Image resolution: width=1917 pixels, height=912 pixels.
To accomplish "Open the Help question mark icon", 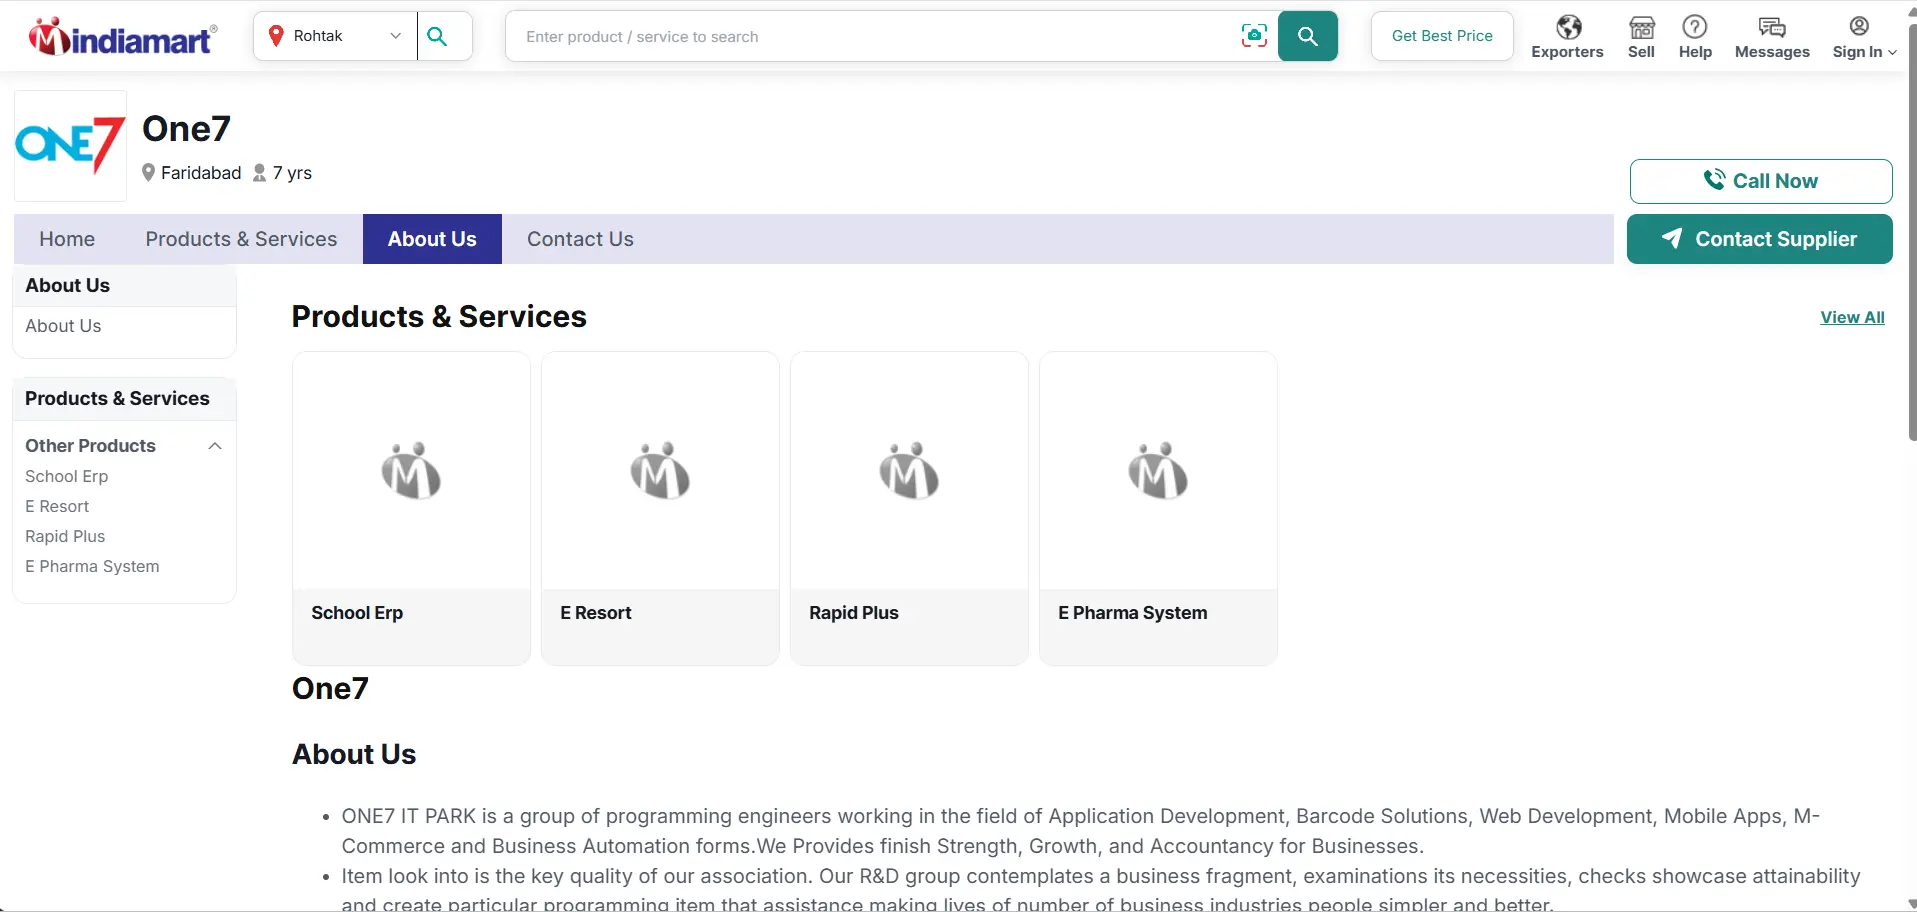I will 1694,27.
